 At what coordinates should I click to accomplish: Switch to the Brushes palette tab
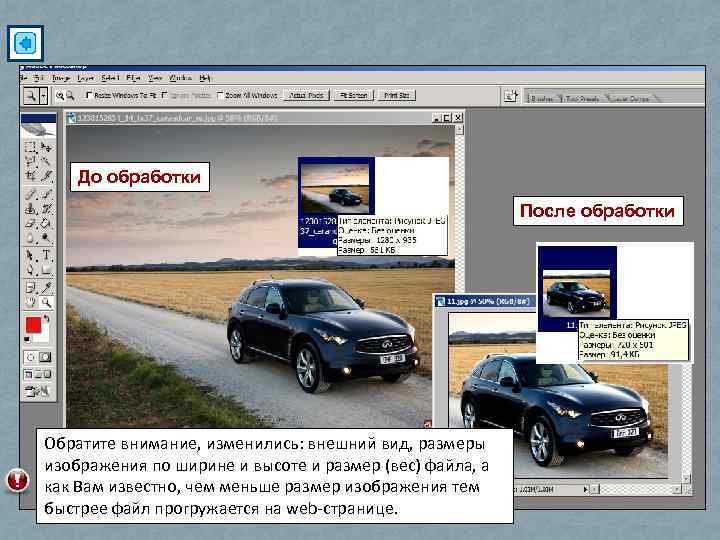541,98
